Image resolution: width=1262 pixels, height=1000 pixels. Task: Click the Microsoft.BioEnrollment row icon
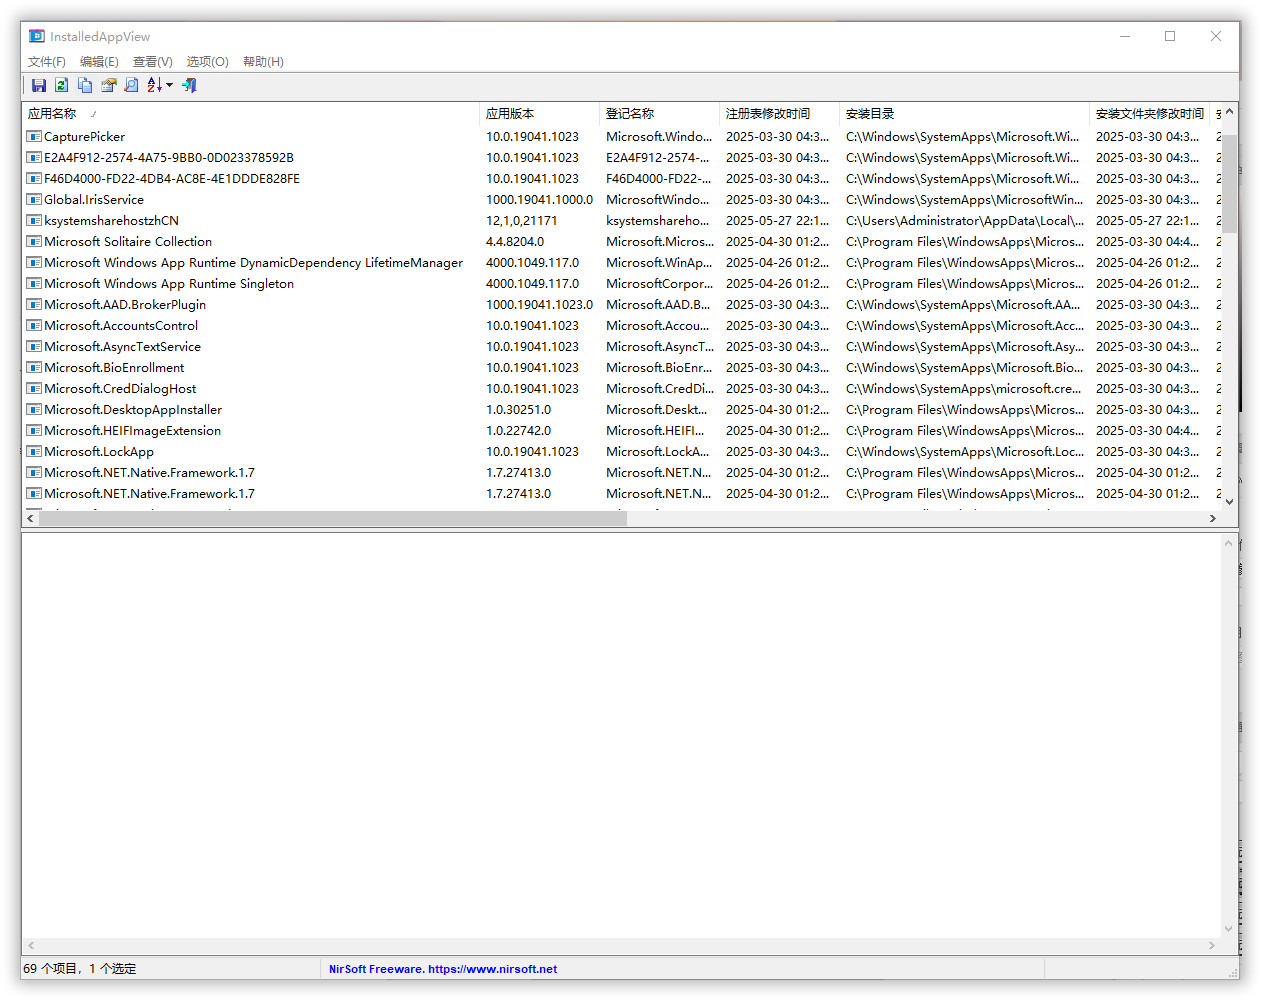click(34, 368)
